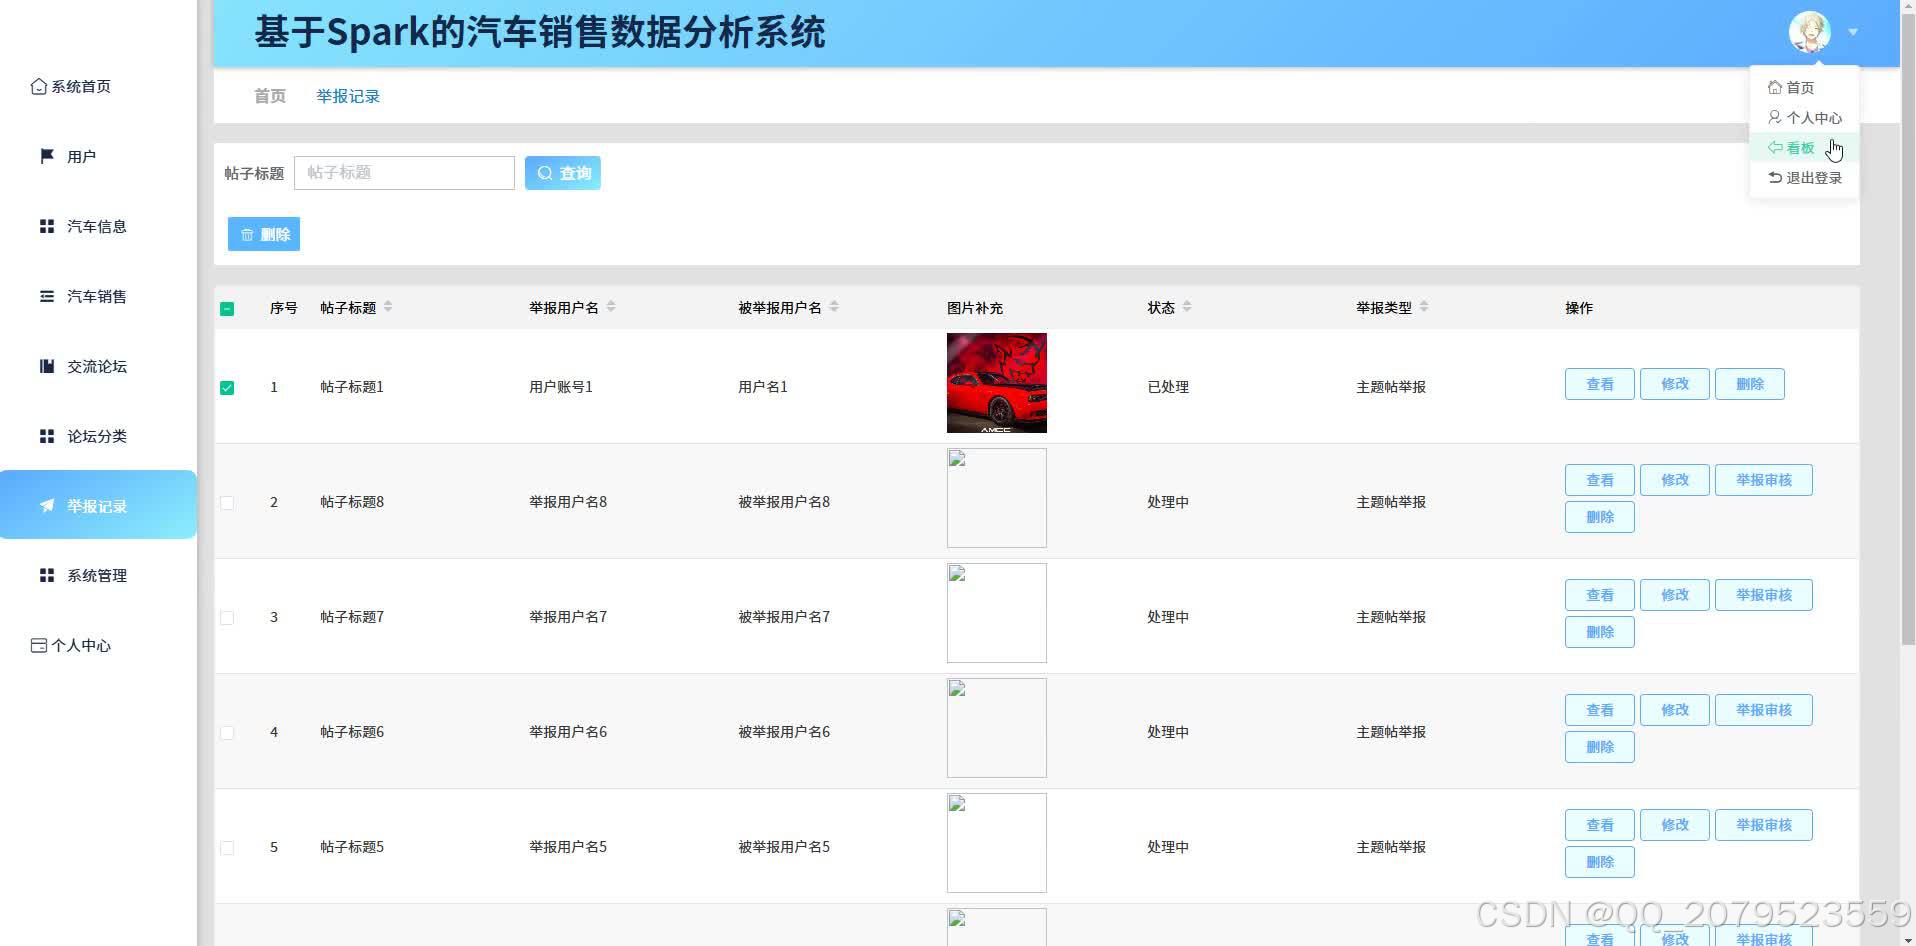Click the book icon beside 交流论坛
Image resolution: width=1916 pixels, height=946 pixels.
(x=47, y=366)
